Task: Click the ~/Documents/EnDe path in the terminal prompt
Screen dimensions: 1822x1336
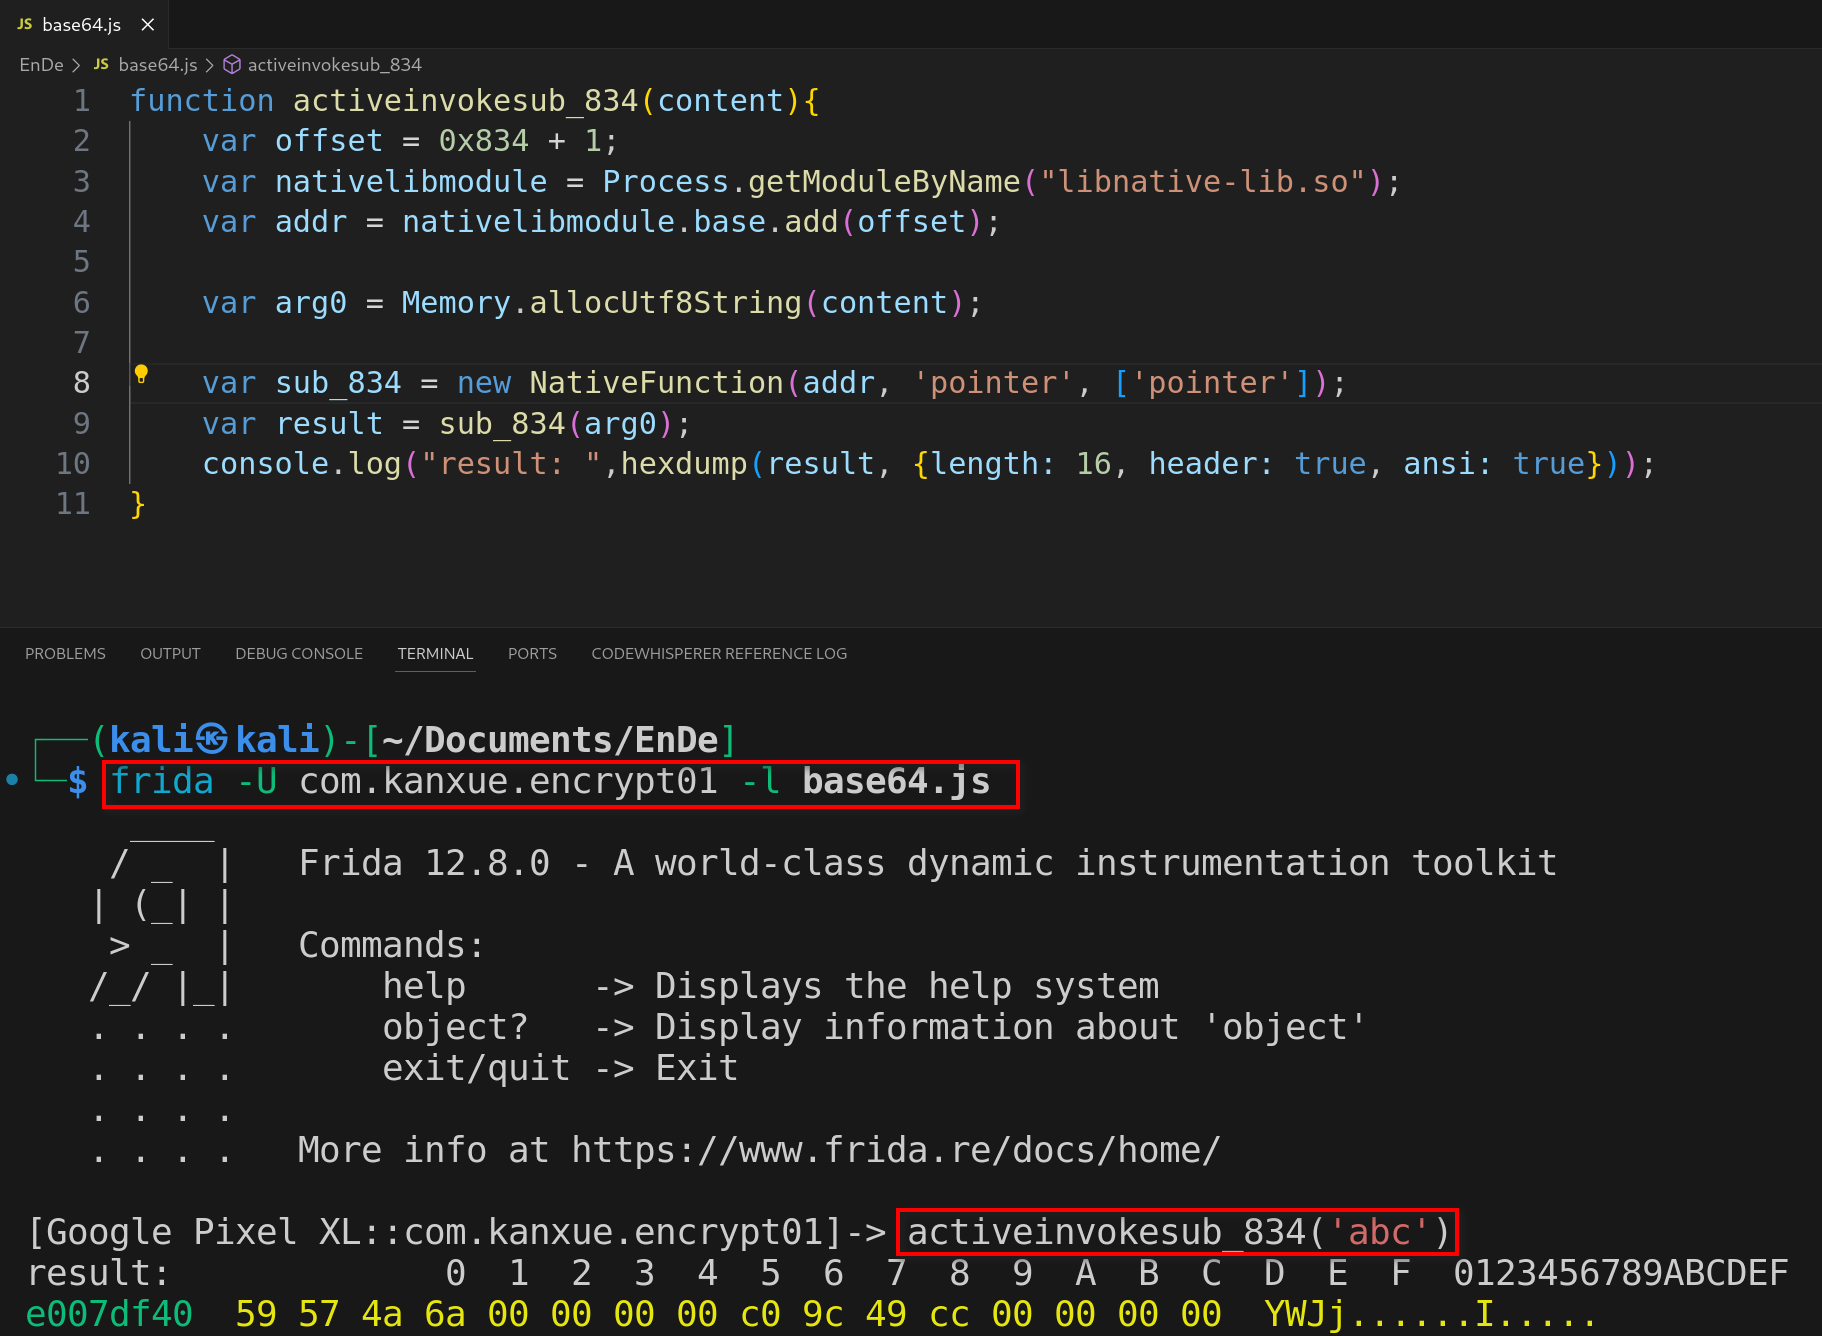Action: (550, 740)
